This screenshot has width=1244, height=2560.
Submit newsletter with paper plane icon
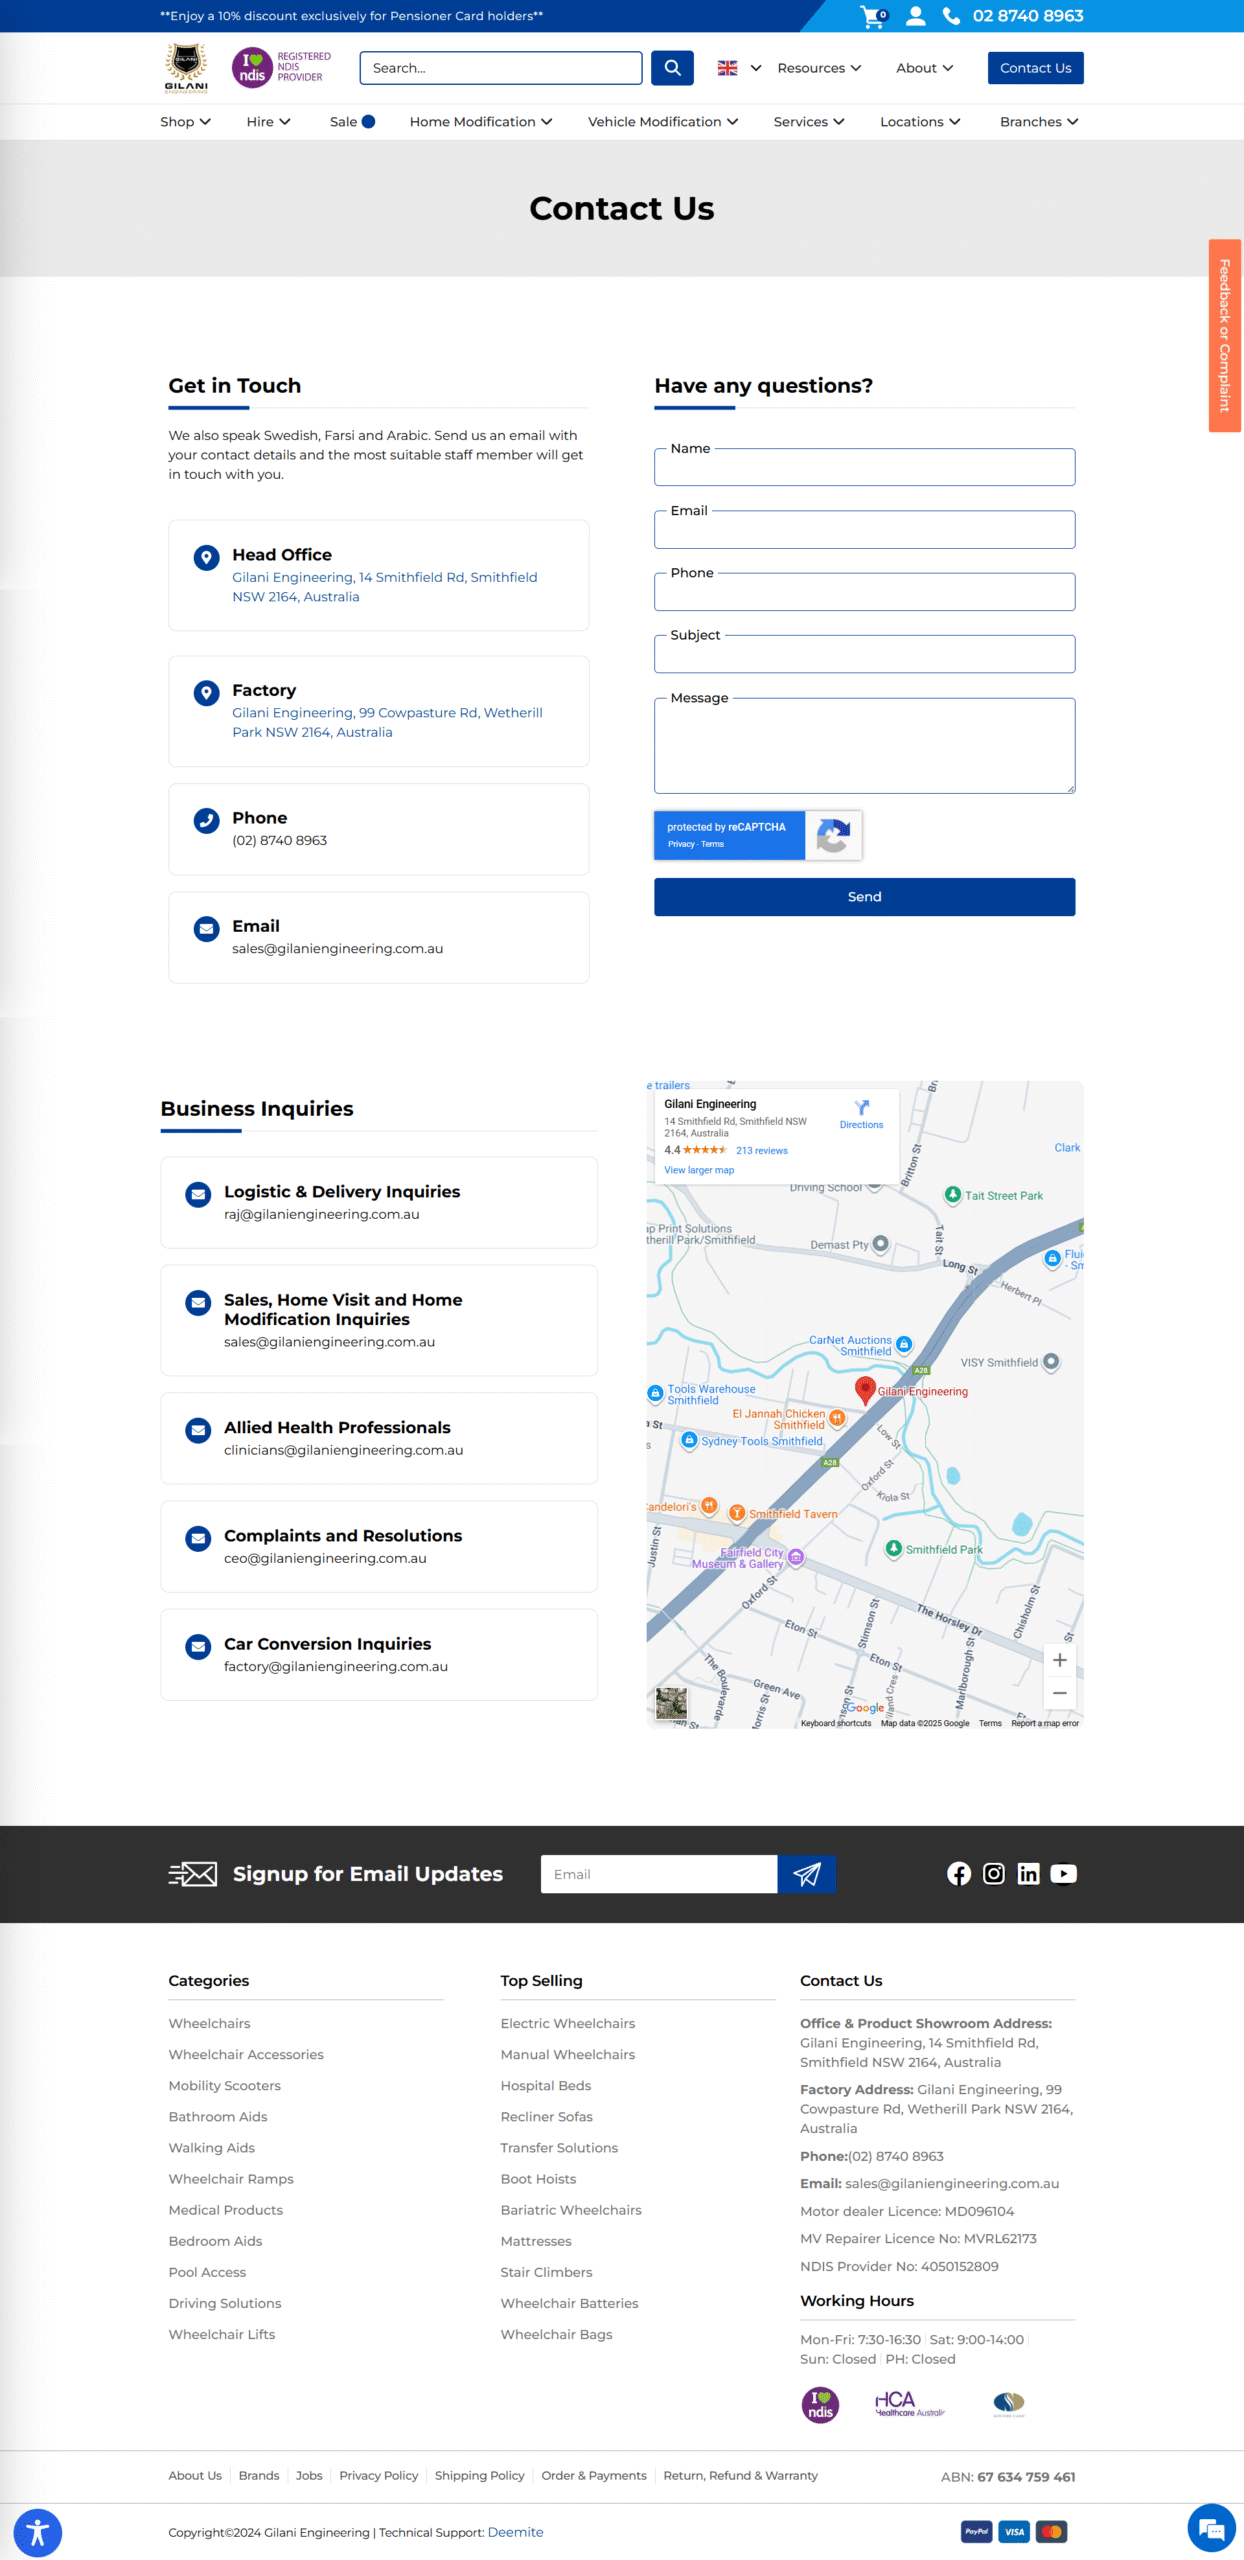coord(806,1874)
